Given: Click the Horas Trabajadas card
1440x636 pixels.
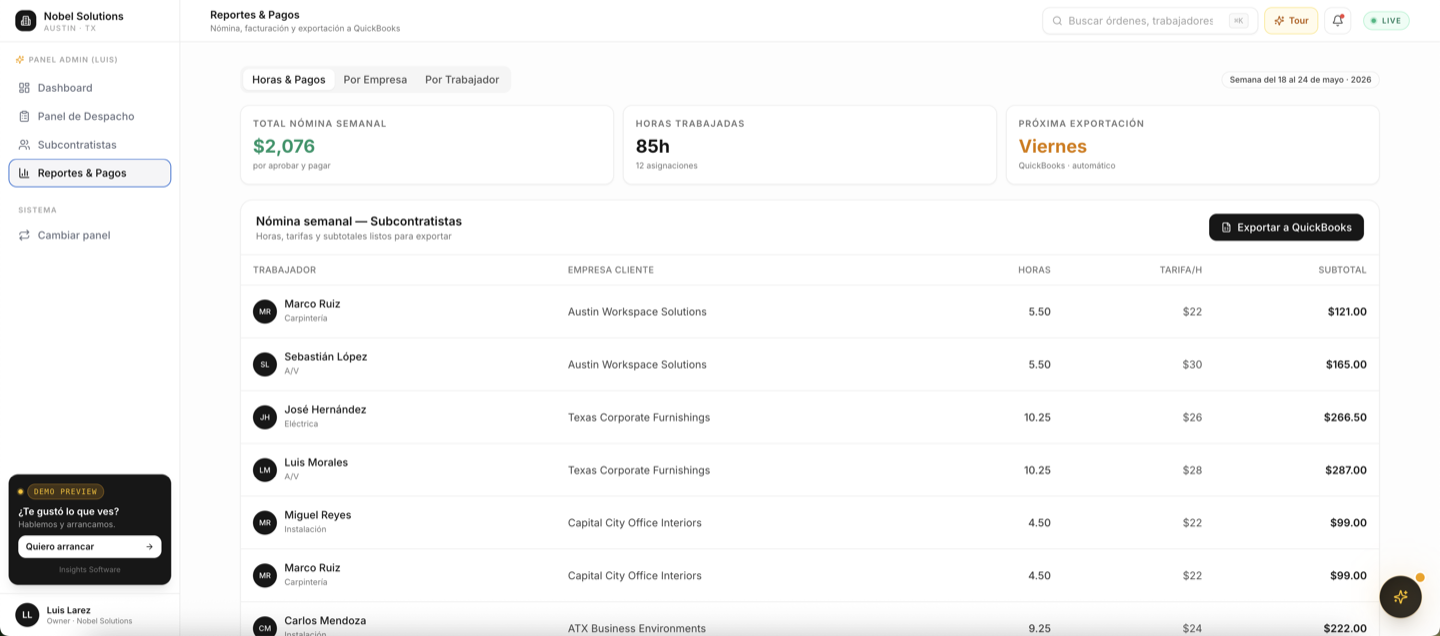Looking at the screenshot, I should tap(810, 145).
